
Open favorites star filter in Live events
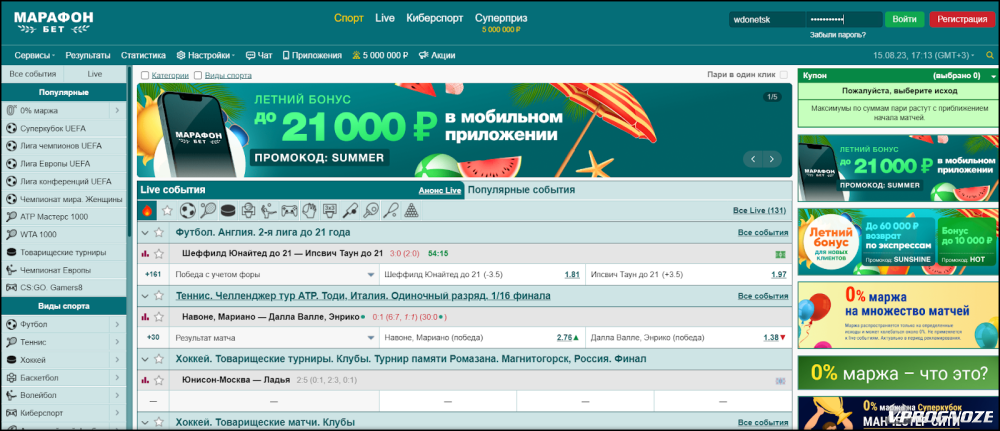167,210
